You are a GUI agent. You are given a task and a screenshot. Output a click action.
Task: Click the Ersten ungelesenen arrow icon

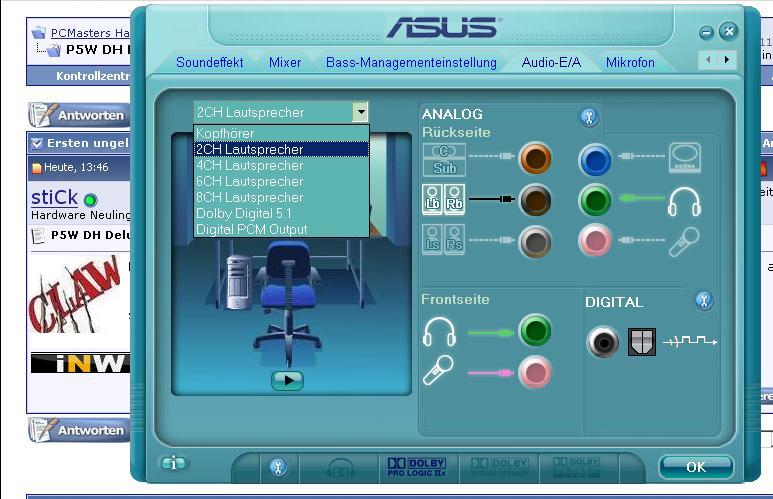tap(36, 143)
